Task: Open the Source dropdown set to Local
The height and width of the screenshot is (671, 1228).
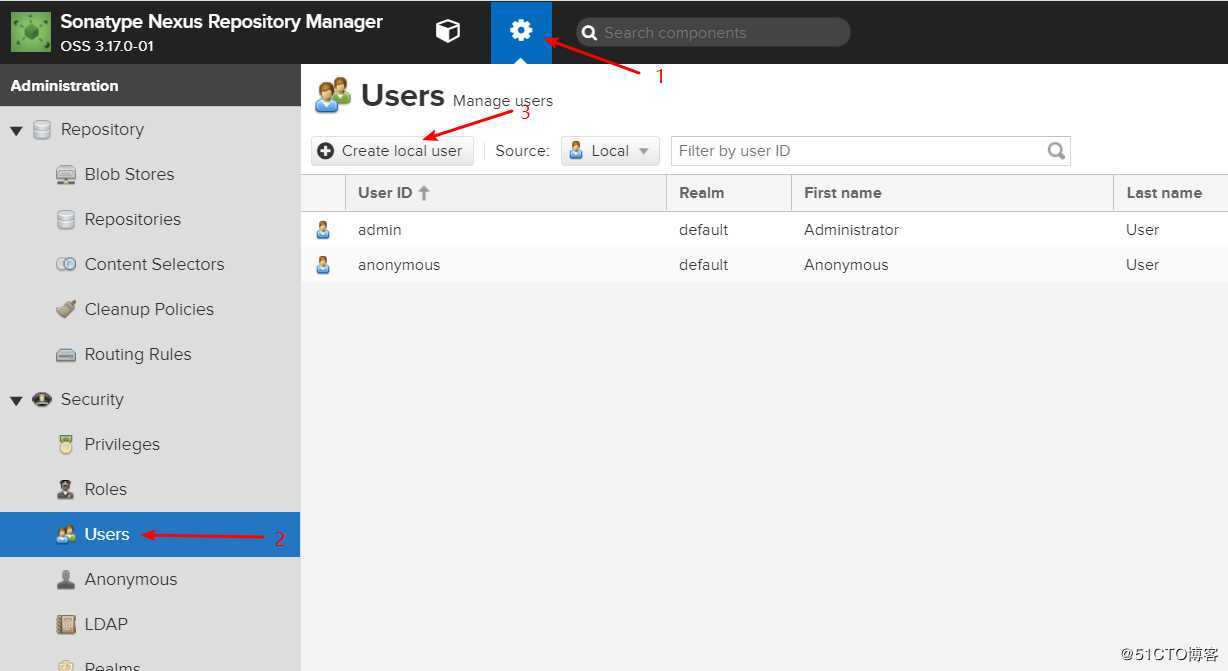Action: [x=610, y=151]
